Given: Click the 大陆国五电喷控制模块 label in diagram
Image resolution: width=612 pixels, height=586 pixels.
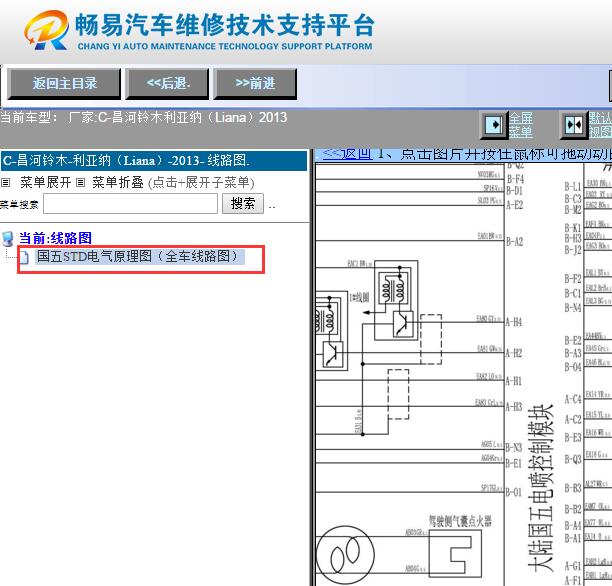Looking at the screenshot, I should (x=541, y=488).
